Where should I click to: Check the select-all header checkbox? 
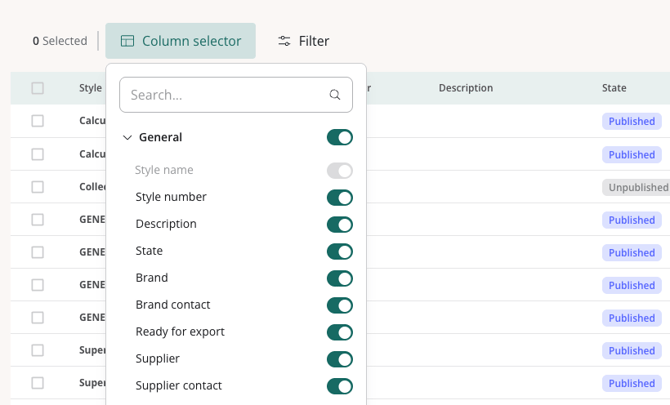tap(38, 88)
